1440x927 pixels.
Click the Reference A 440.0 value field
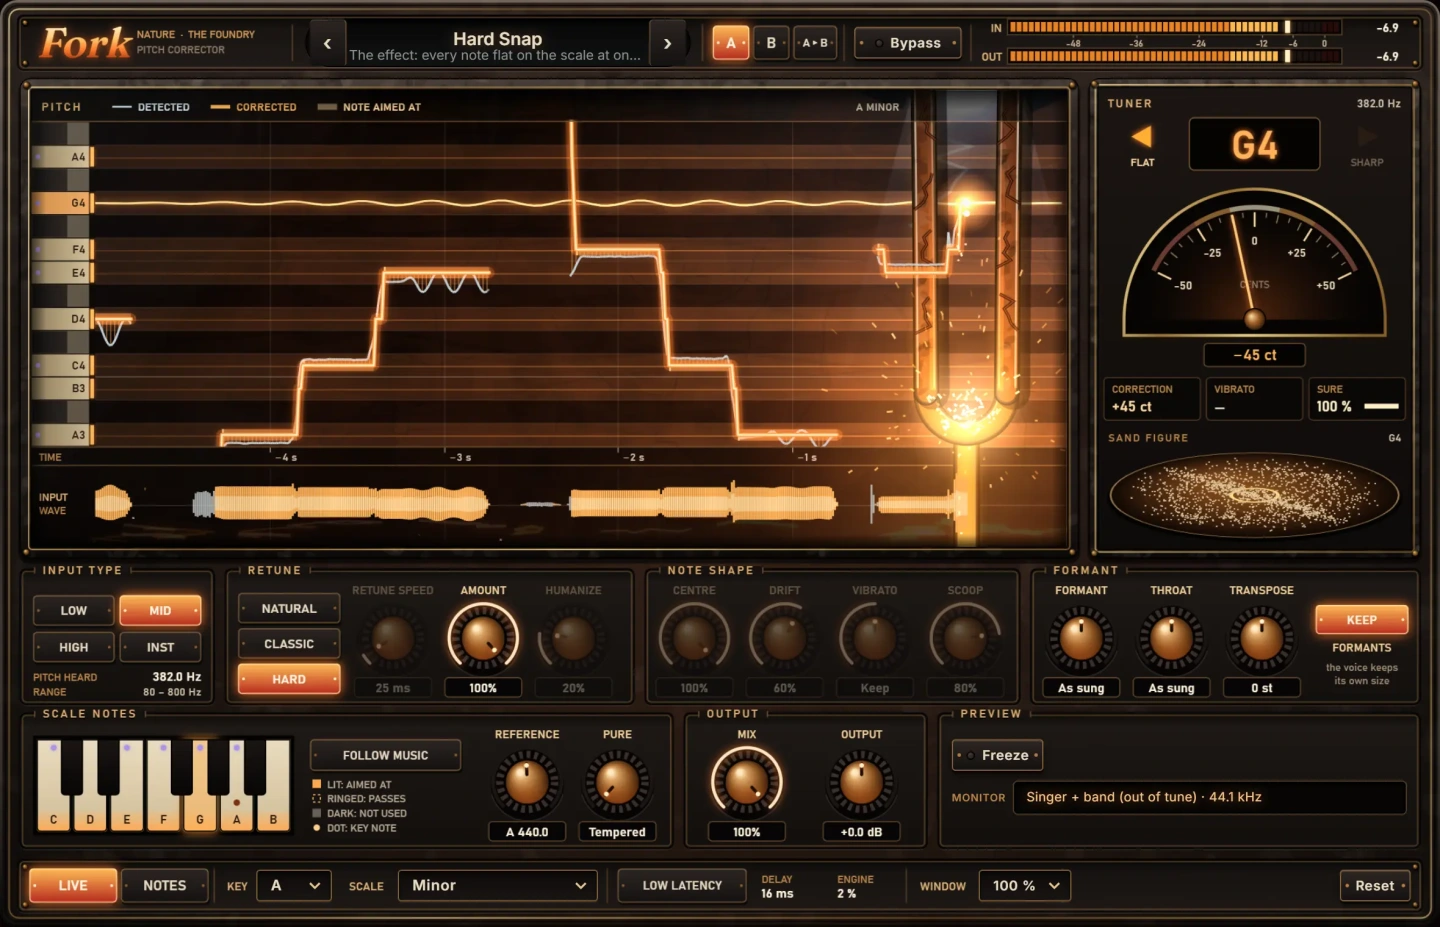(527, 831)
